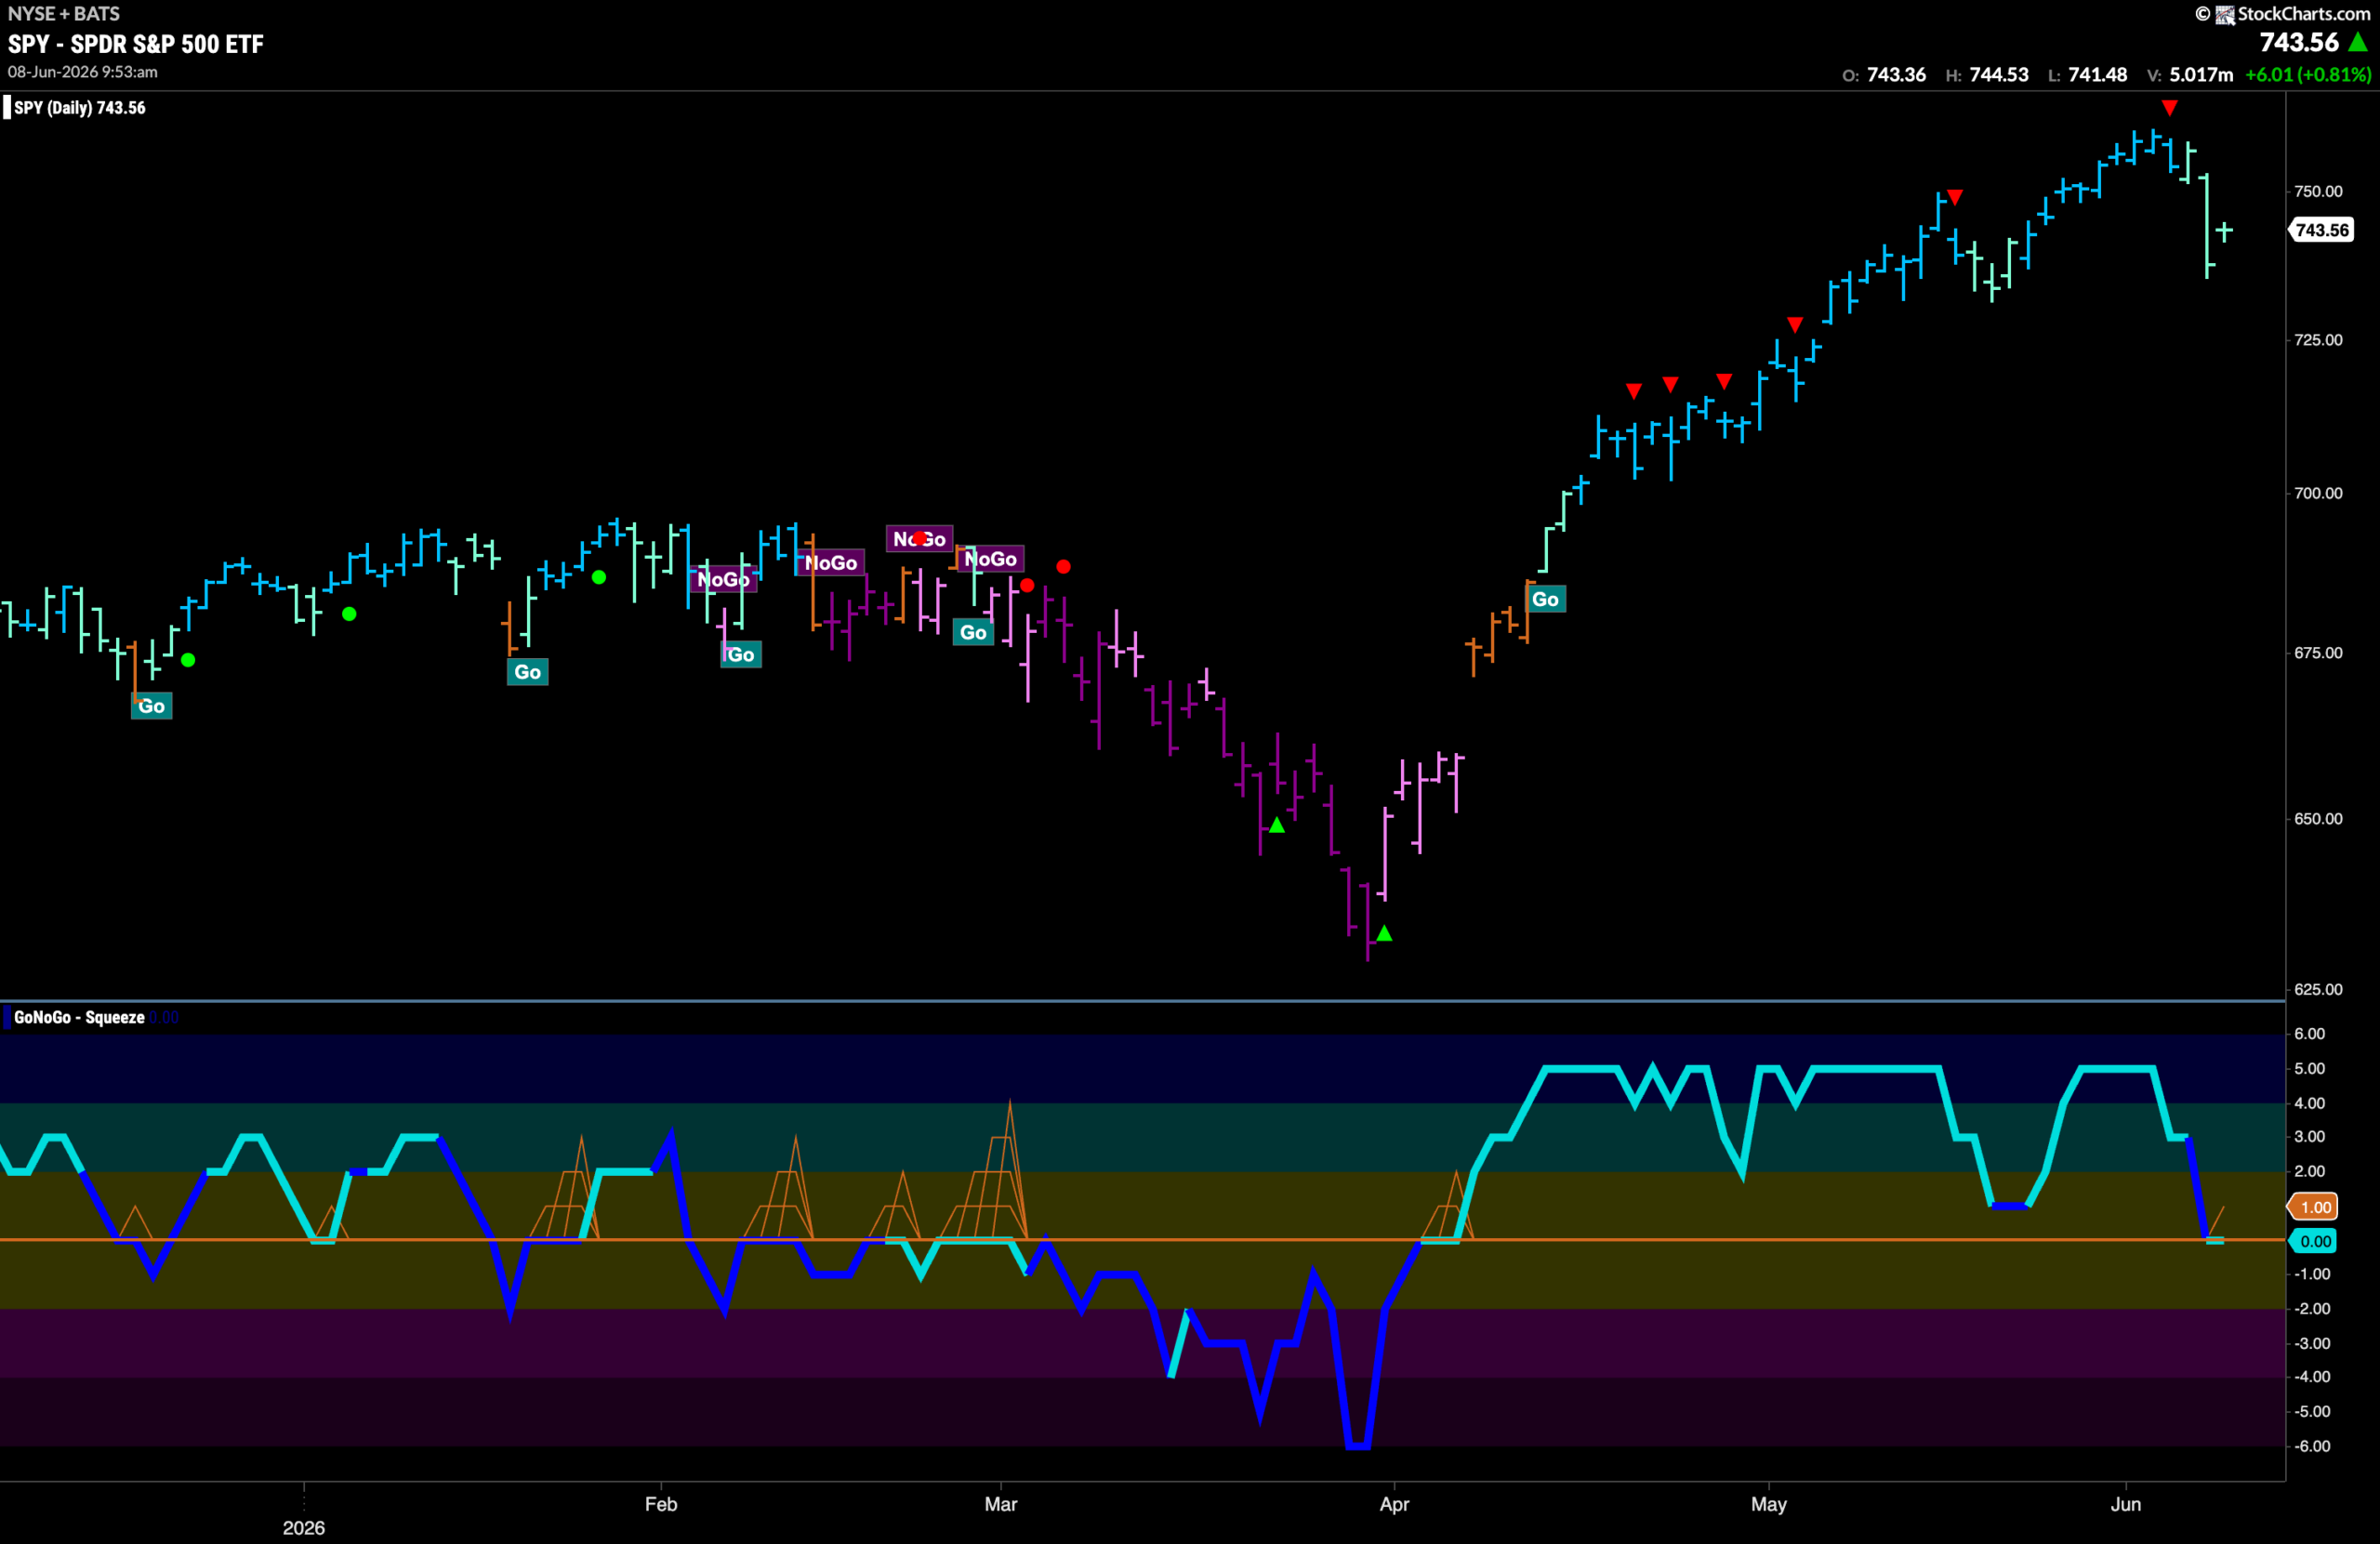Click the NoGo label with red dot
The width and height of the screenshot is (2380, 1544).
[919, 539]
